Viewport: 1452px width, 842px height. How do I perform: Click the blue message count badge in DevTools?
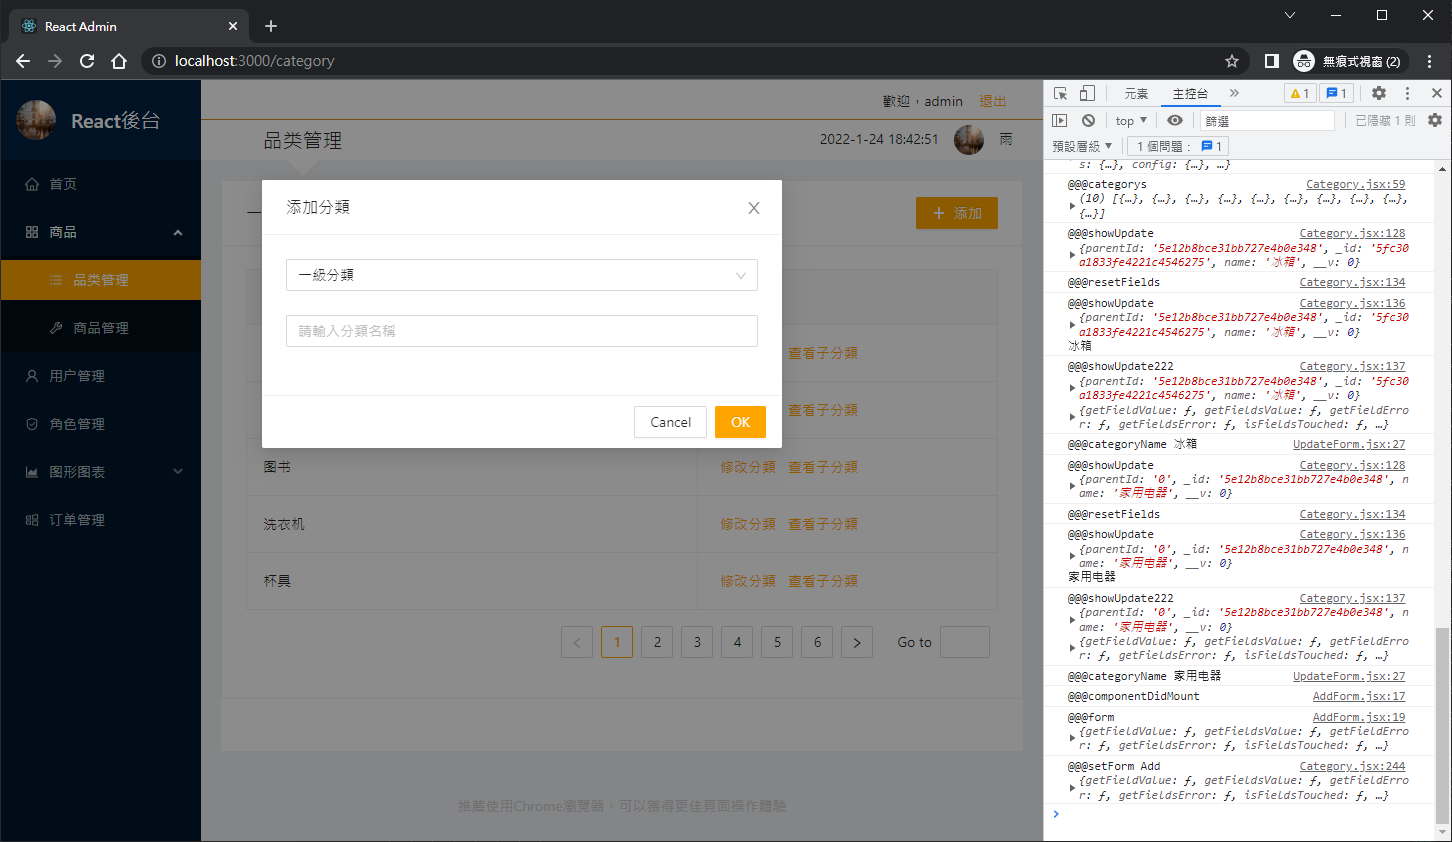coord(1336,93)
